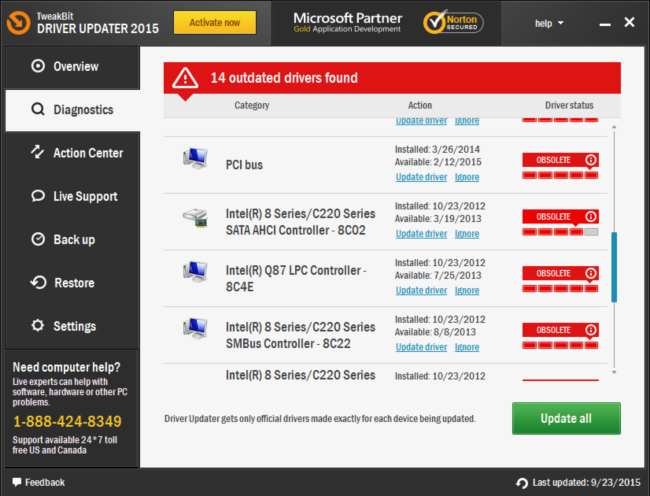
Task: Ignore the PCI bus driver update
Action: 467,177
